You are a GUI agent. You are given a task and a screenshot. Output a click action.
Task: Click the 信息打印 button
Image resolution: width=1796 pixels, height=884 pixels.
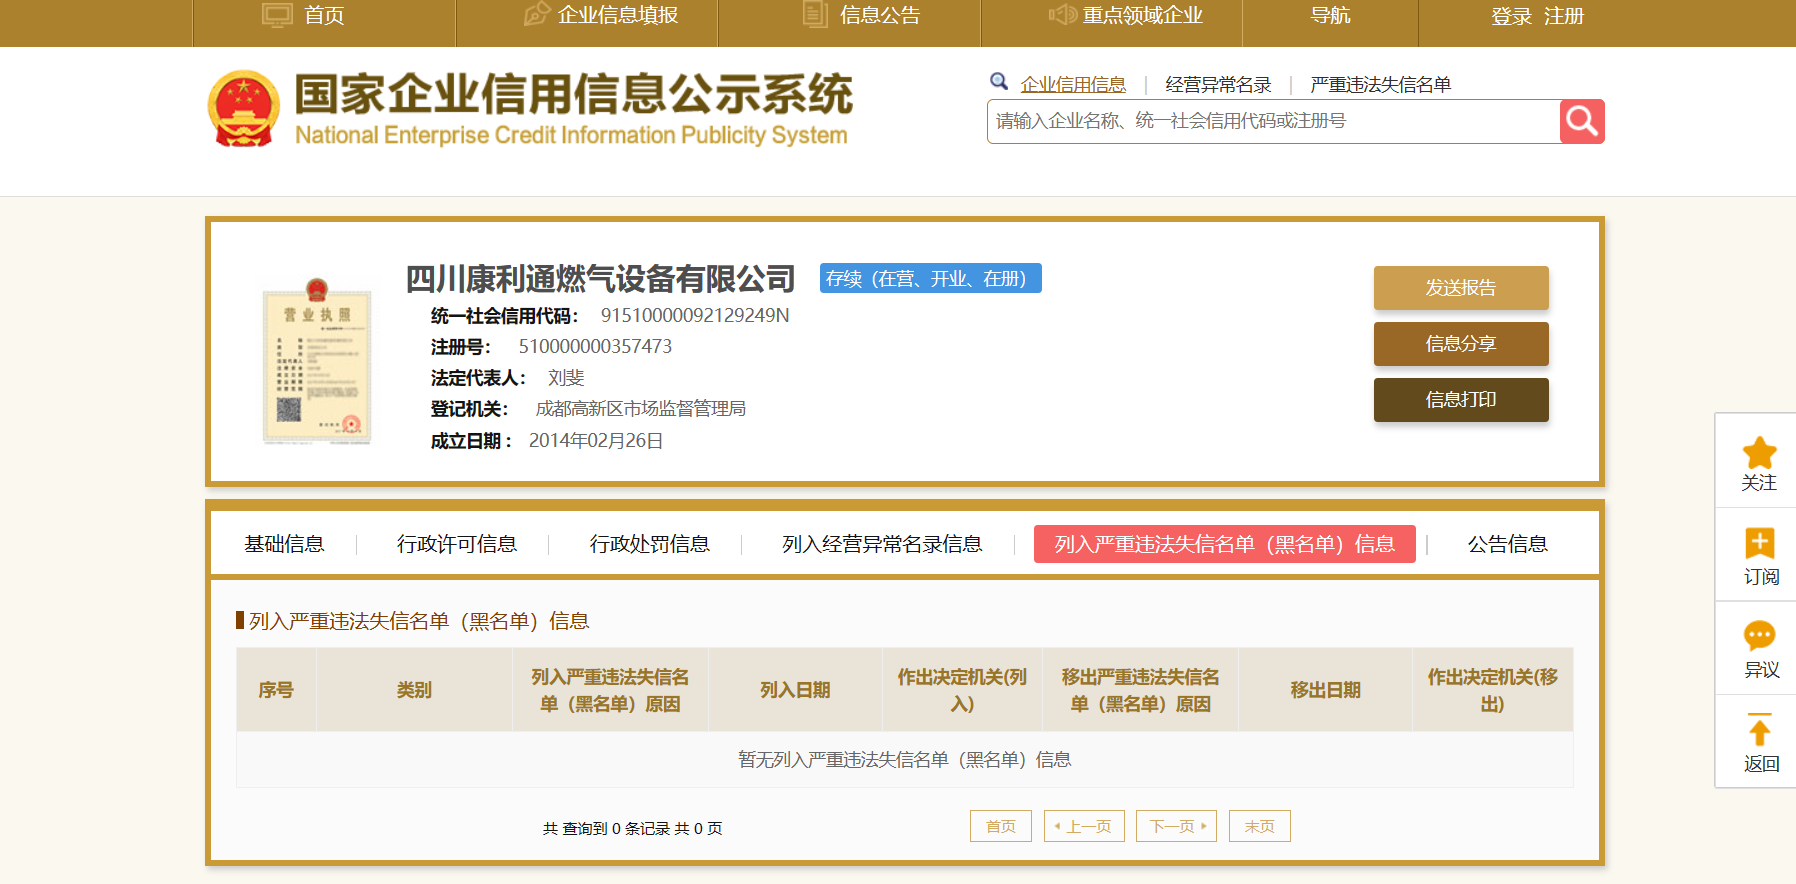[x=1461, y=400]
